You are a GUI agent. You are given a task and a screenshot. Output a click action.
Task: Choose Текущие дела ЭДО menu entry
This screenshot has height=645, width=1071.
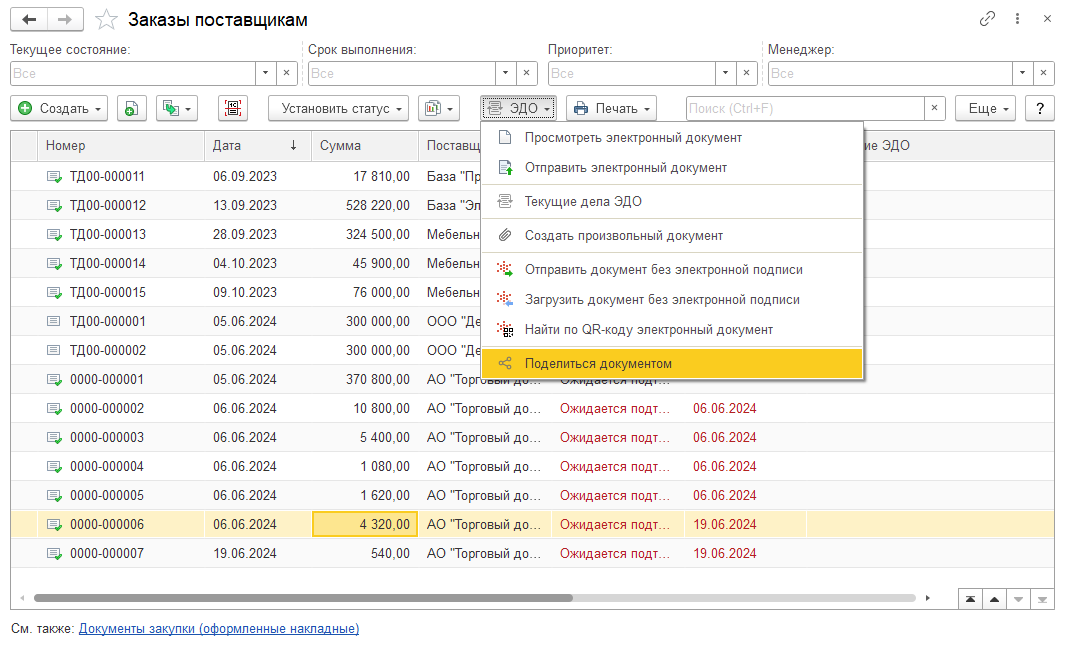pos(671,201)
